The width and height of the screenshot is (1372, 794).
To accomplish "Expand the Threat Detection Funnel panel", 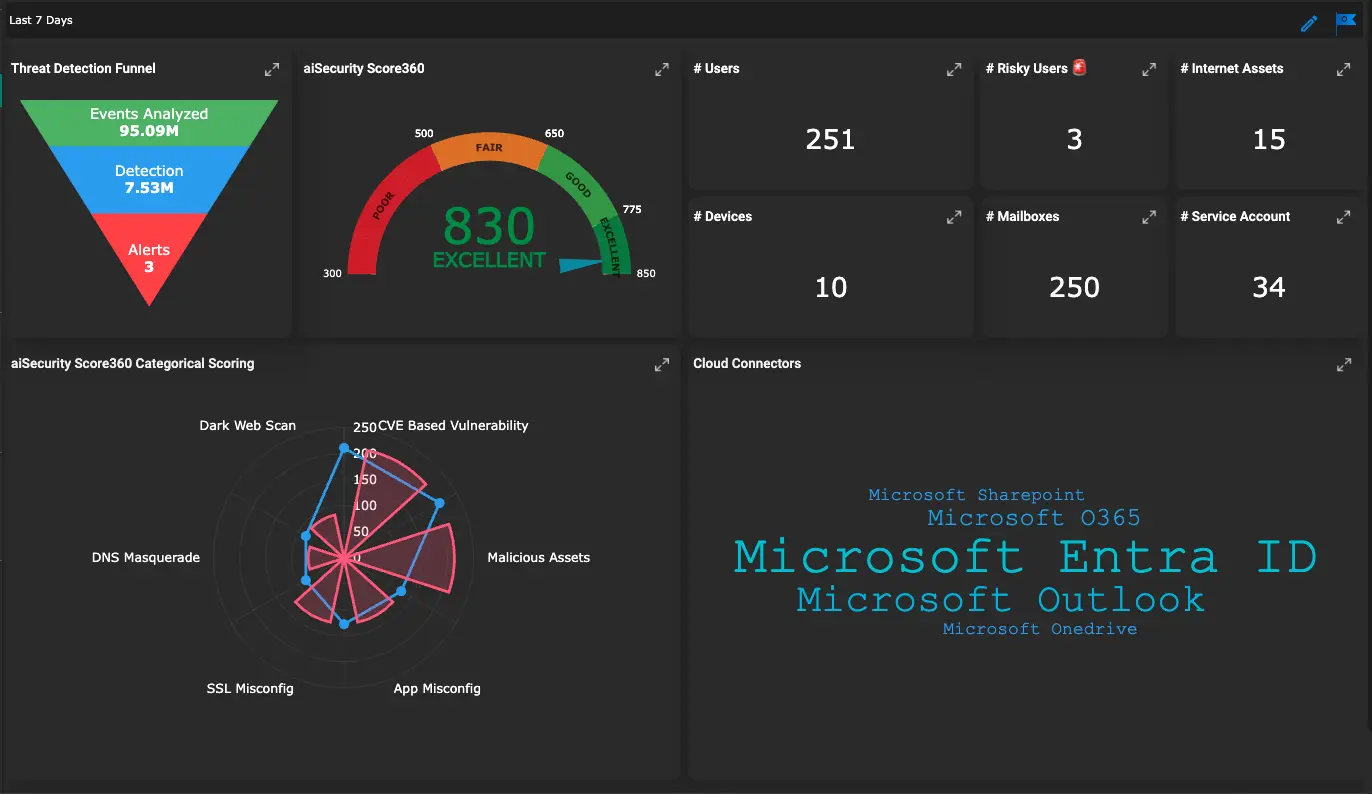I will coord(272,69).
